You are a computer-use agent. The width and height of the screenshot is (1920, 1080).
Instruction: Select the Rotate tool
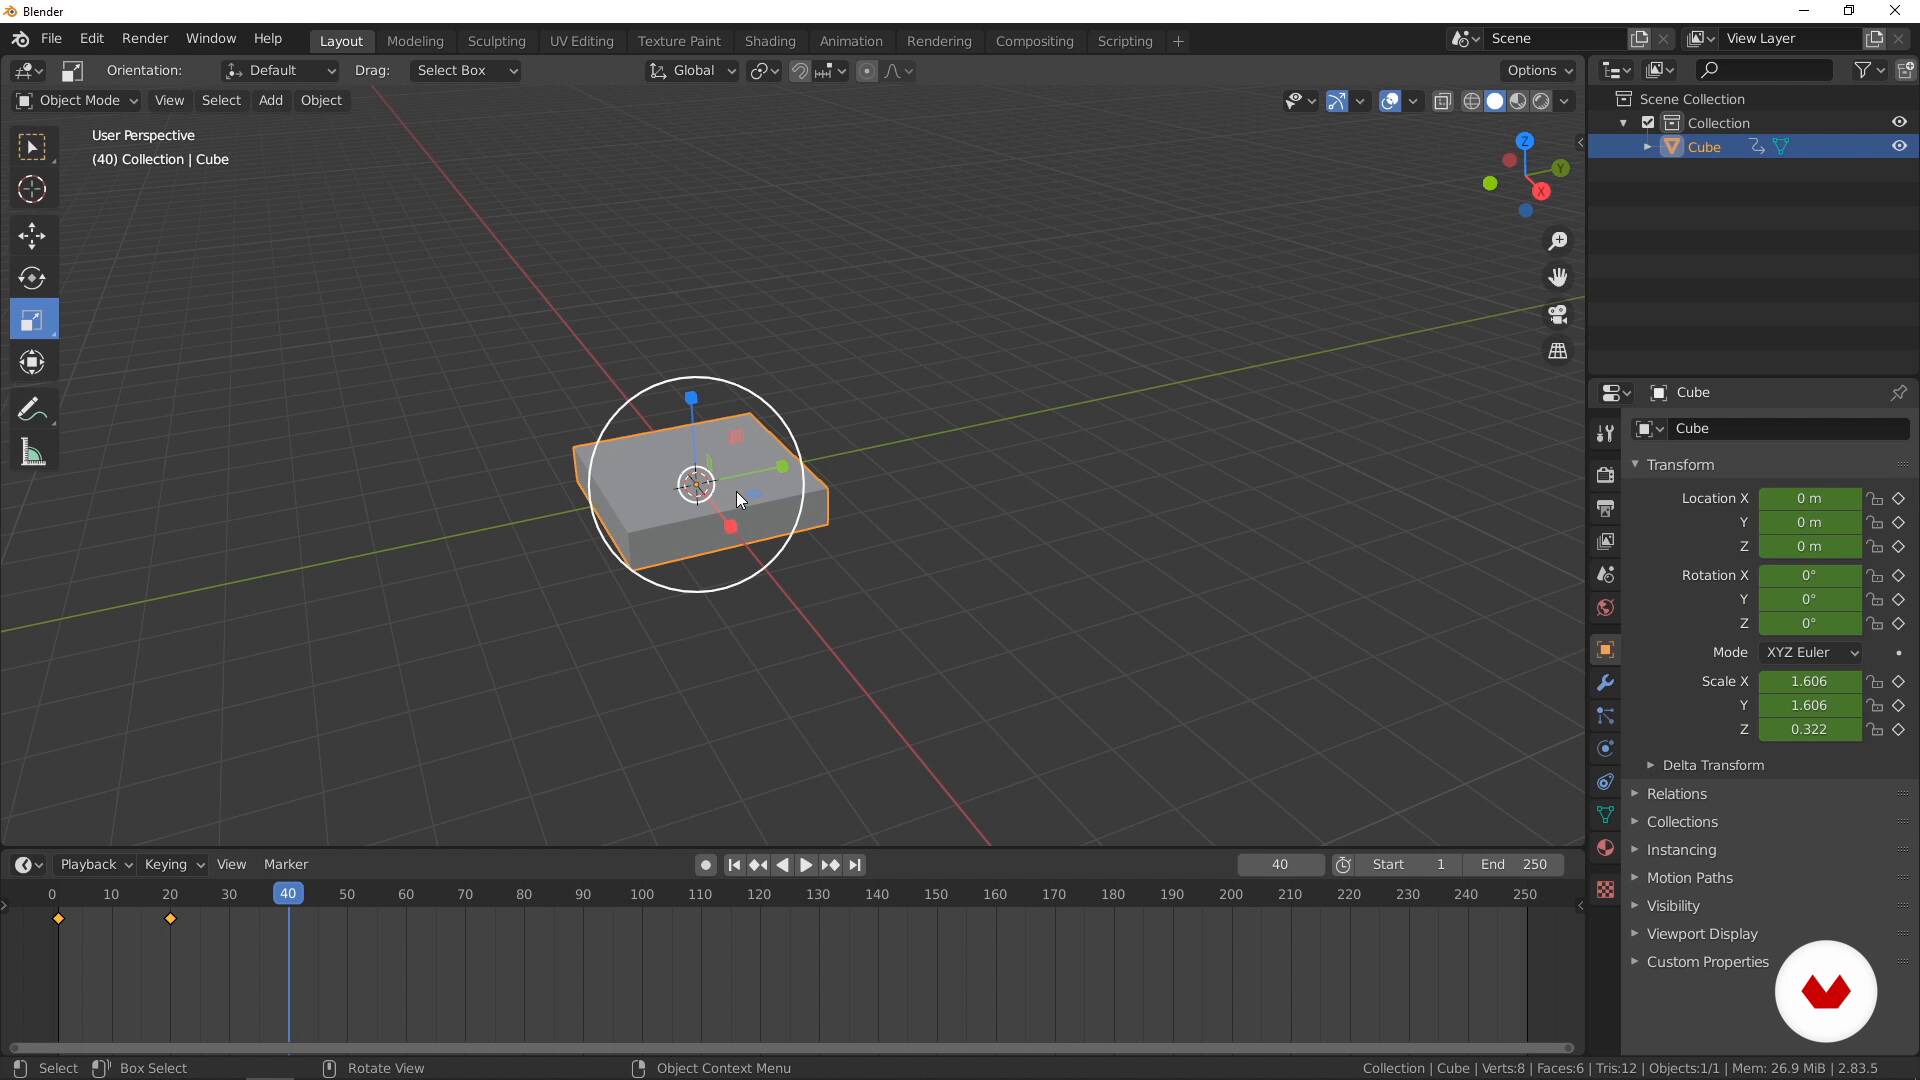(x=32, y=278)
